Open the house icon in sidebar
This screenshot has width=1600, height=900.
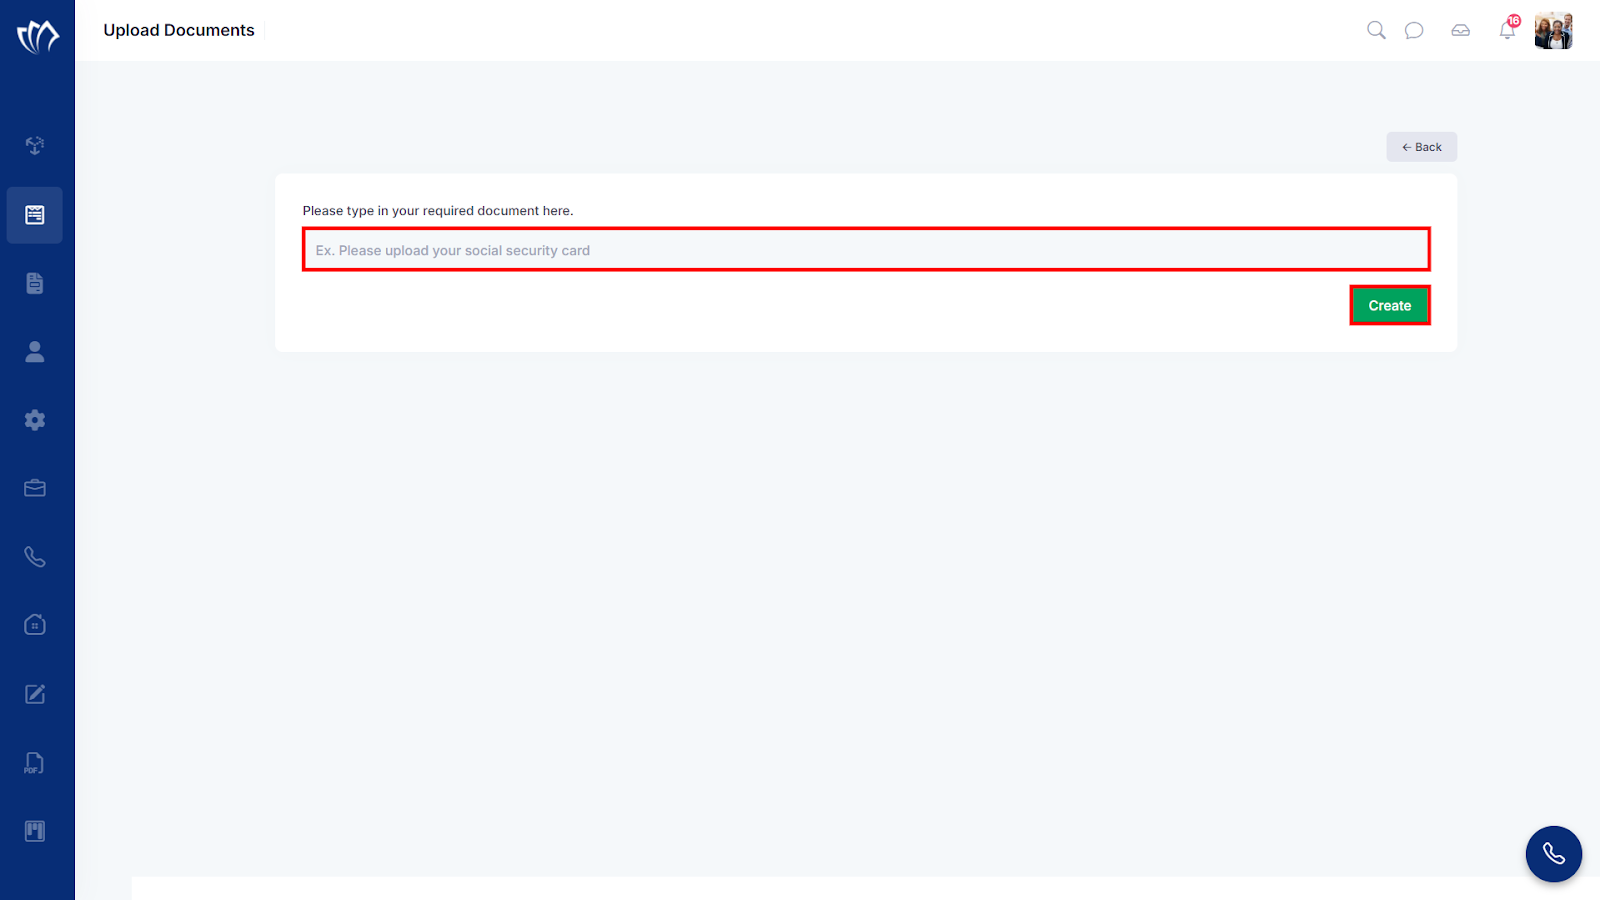click(35, 625)
